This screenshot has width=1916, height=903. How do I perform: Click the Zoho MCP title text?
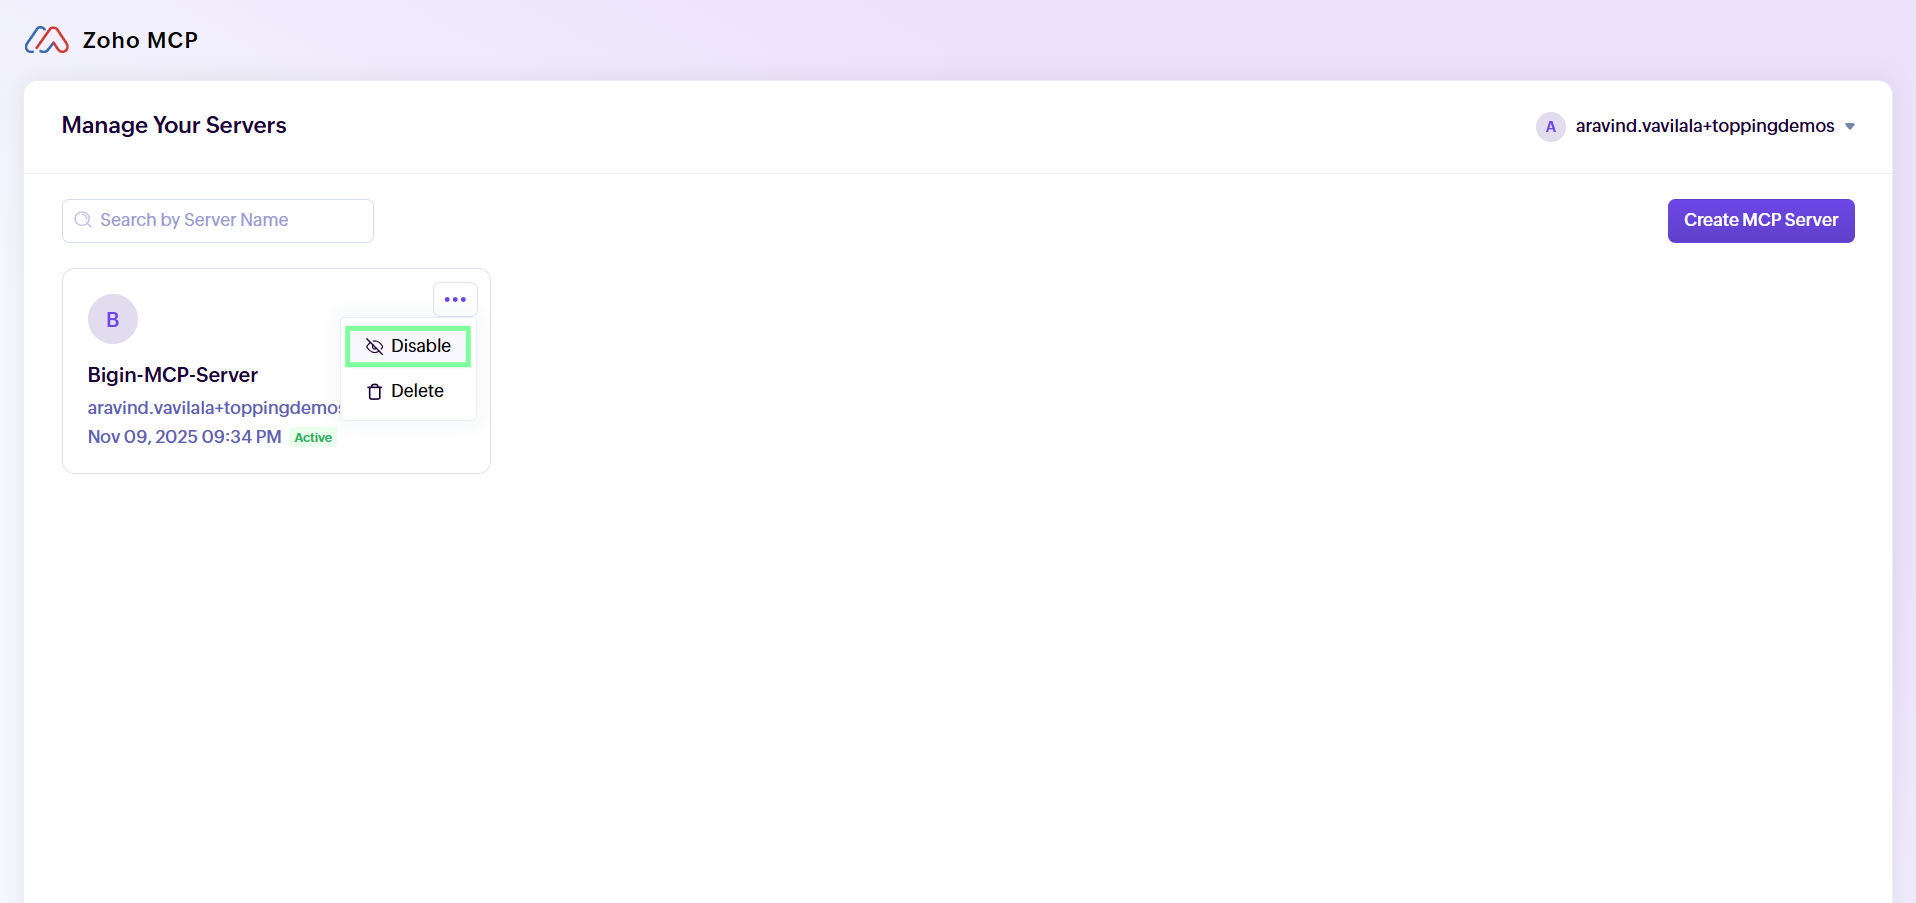pos(140,40)
